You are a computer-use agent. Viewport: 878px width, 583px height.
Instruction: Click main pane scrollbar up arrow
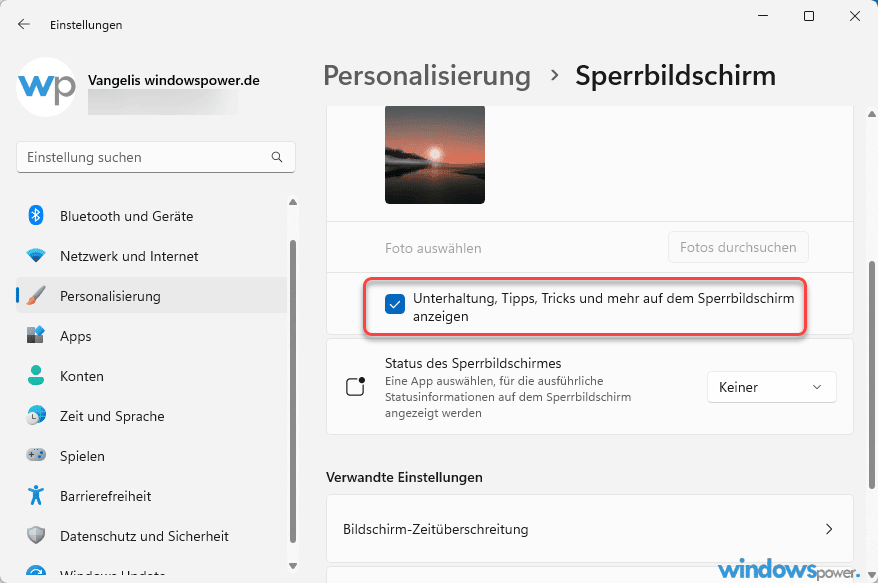click(x=871, y=114)
